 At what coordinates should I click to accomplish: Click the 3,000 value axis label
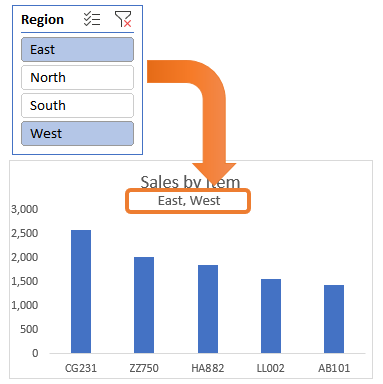[25, 209]
